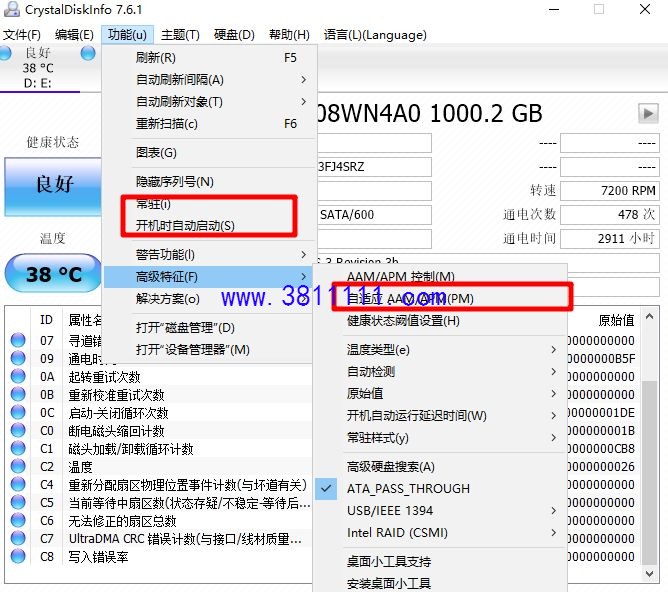This screenshot has width=668, height=592.
Task: Click scrollbar up arrow in attribute list
Action: 649,316
